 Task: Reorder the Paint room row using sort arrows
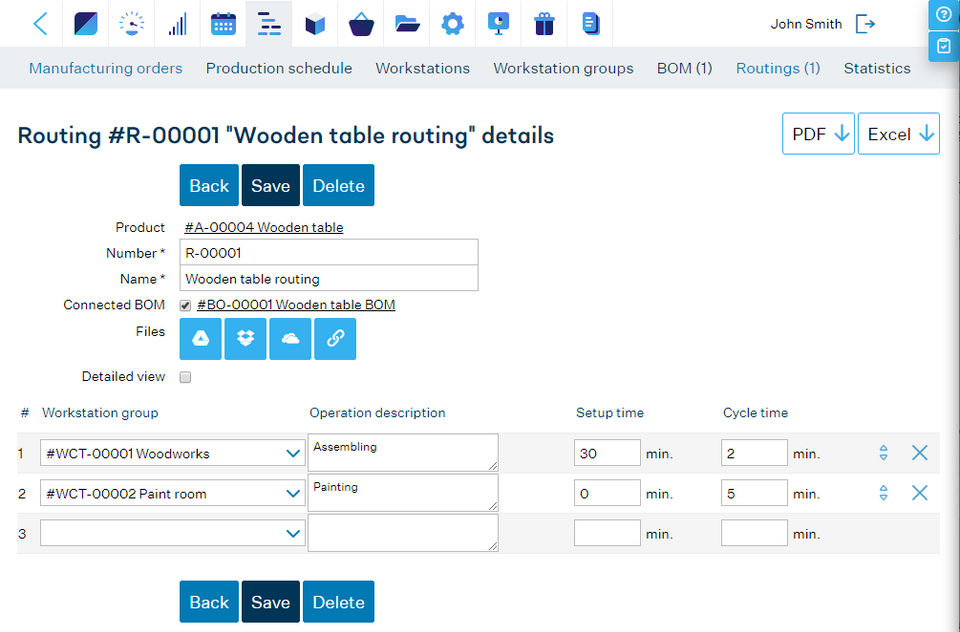click(x=883, y=493)
